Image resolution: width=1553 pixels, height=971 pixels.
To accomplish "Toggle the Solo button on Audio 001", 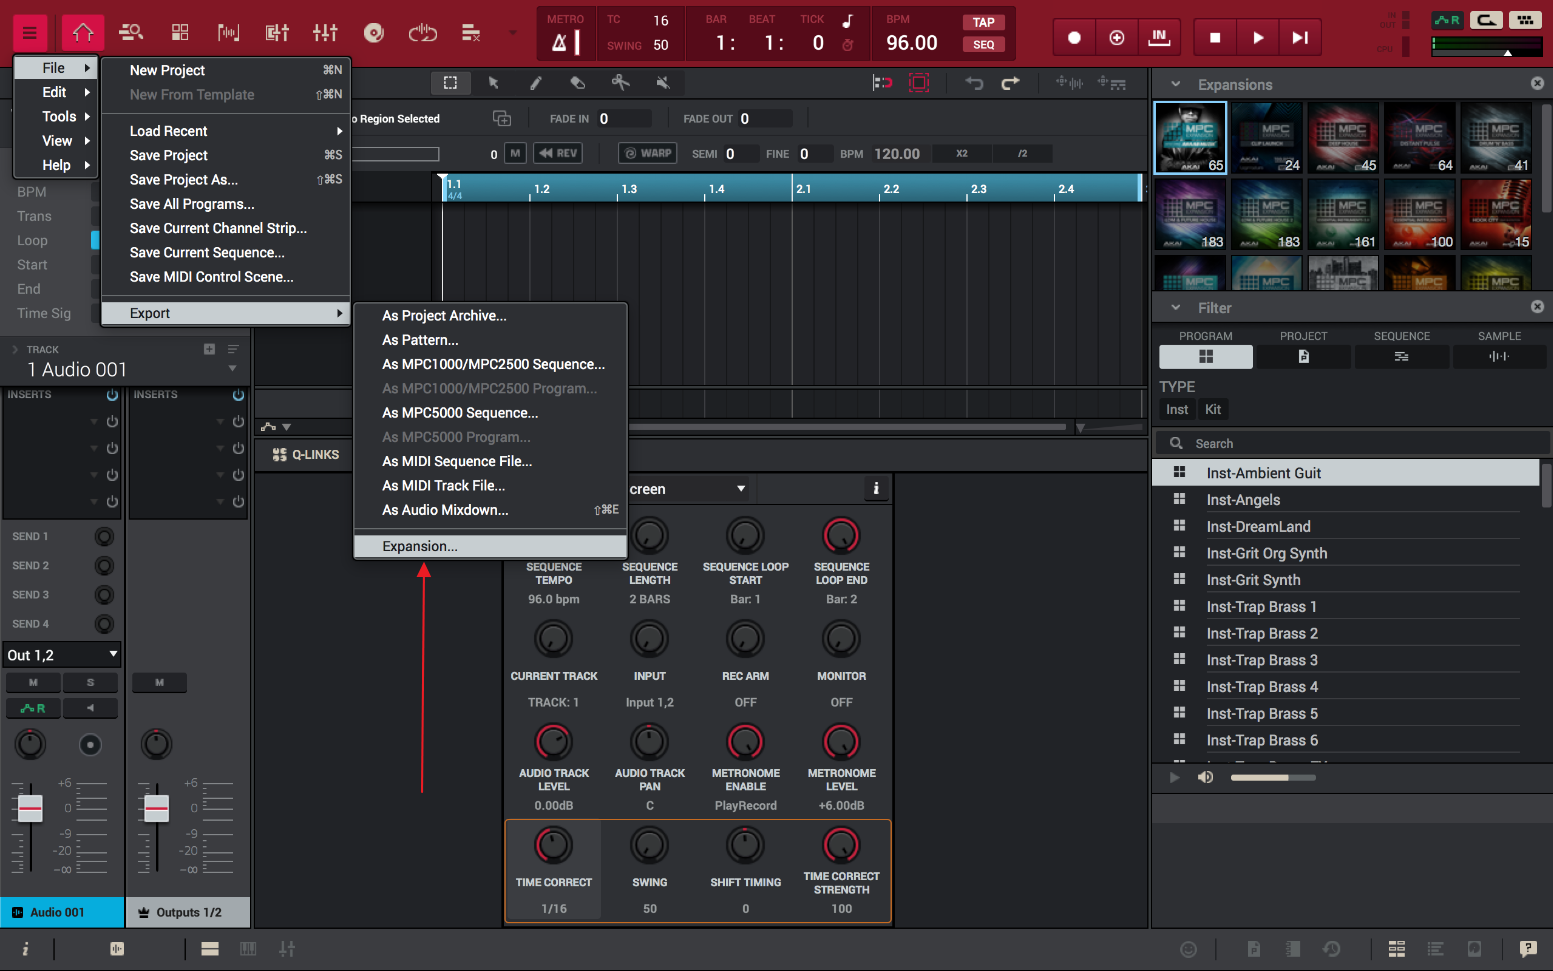I will click(x=90, y=682).
